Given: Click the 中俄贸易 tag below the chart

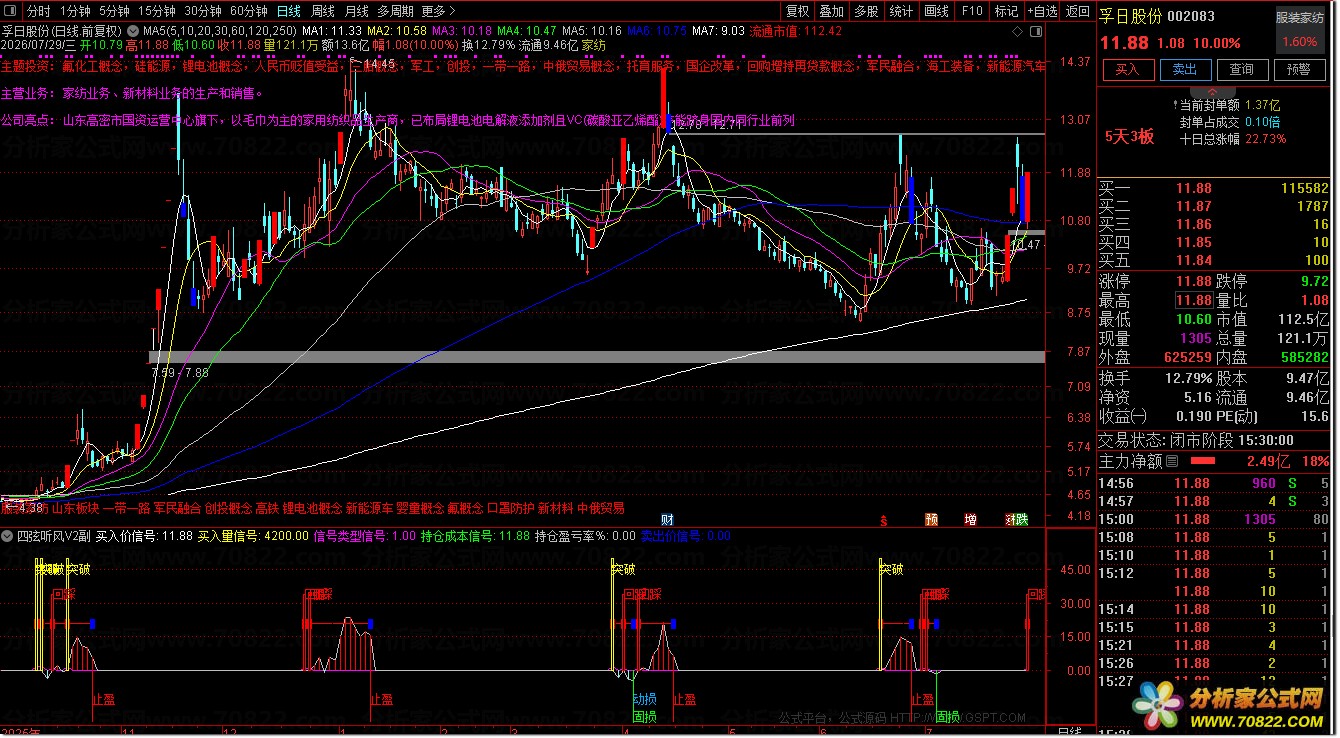Looking at the screenshot, I should click(x=601, y=508).
